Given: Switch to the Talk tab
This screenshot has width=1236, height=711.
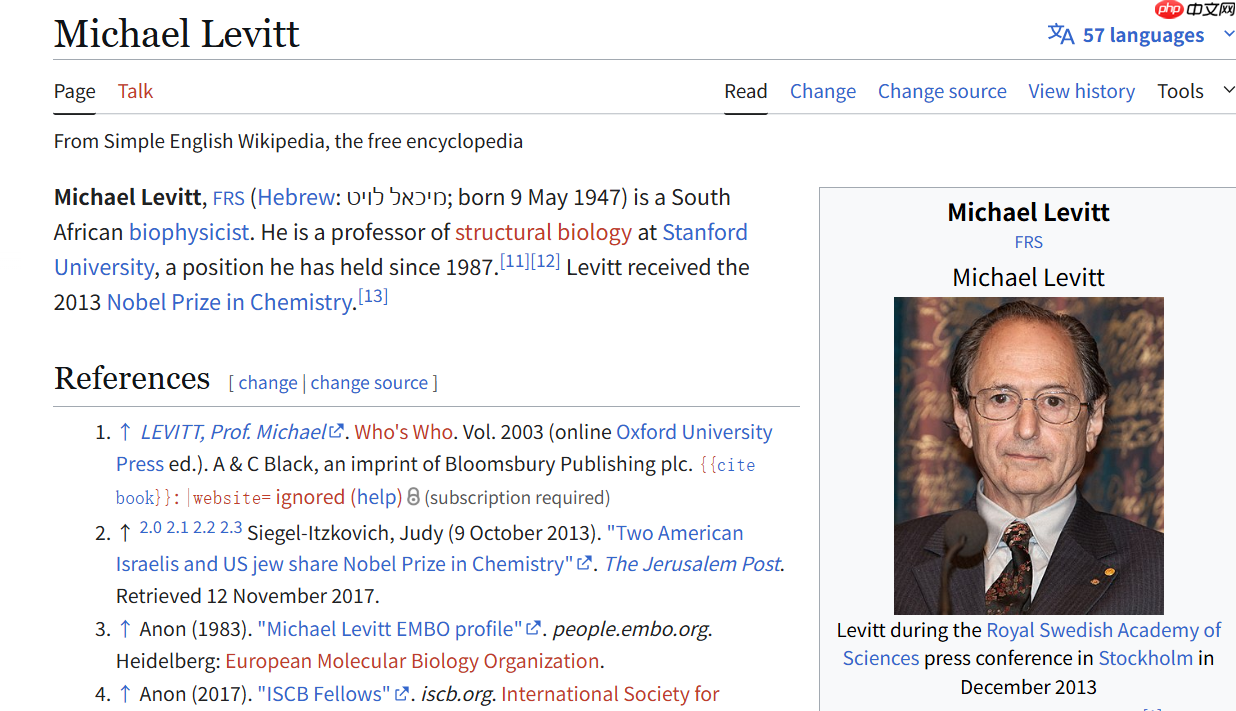Looking at the screenshot, I should (135, 91).
